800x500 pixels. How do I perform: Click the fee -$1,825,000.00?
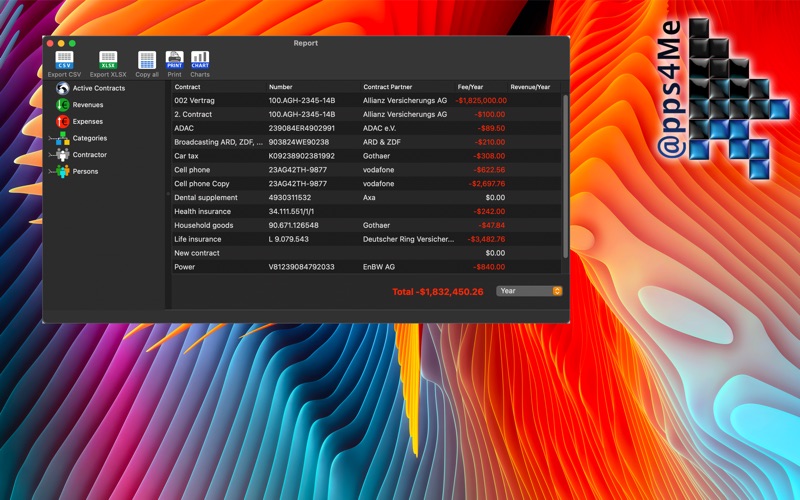click(x=481, y=101)
